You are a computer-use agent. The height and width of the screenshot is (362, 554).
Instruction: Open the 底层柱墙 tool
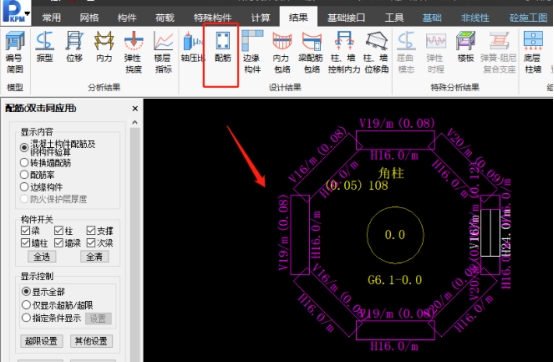[533, 52]
